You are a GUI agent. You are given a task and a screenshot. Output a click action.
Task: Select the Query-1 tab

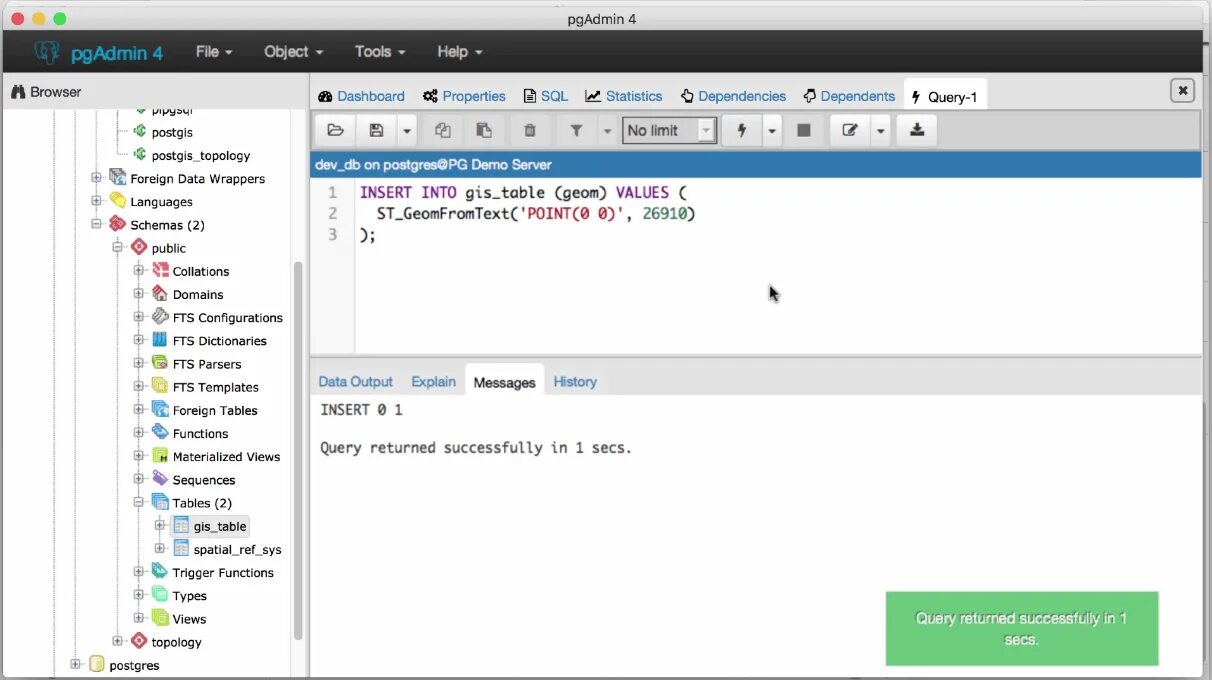[945, 96]
